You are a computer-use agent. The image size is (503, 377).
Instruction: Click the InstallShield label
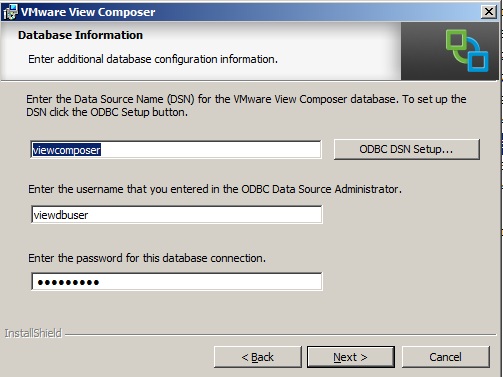coord(33,333)
